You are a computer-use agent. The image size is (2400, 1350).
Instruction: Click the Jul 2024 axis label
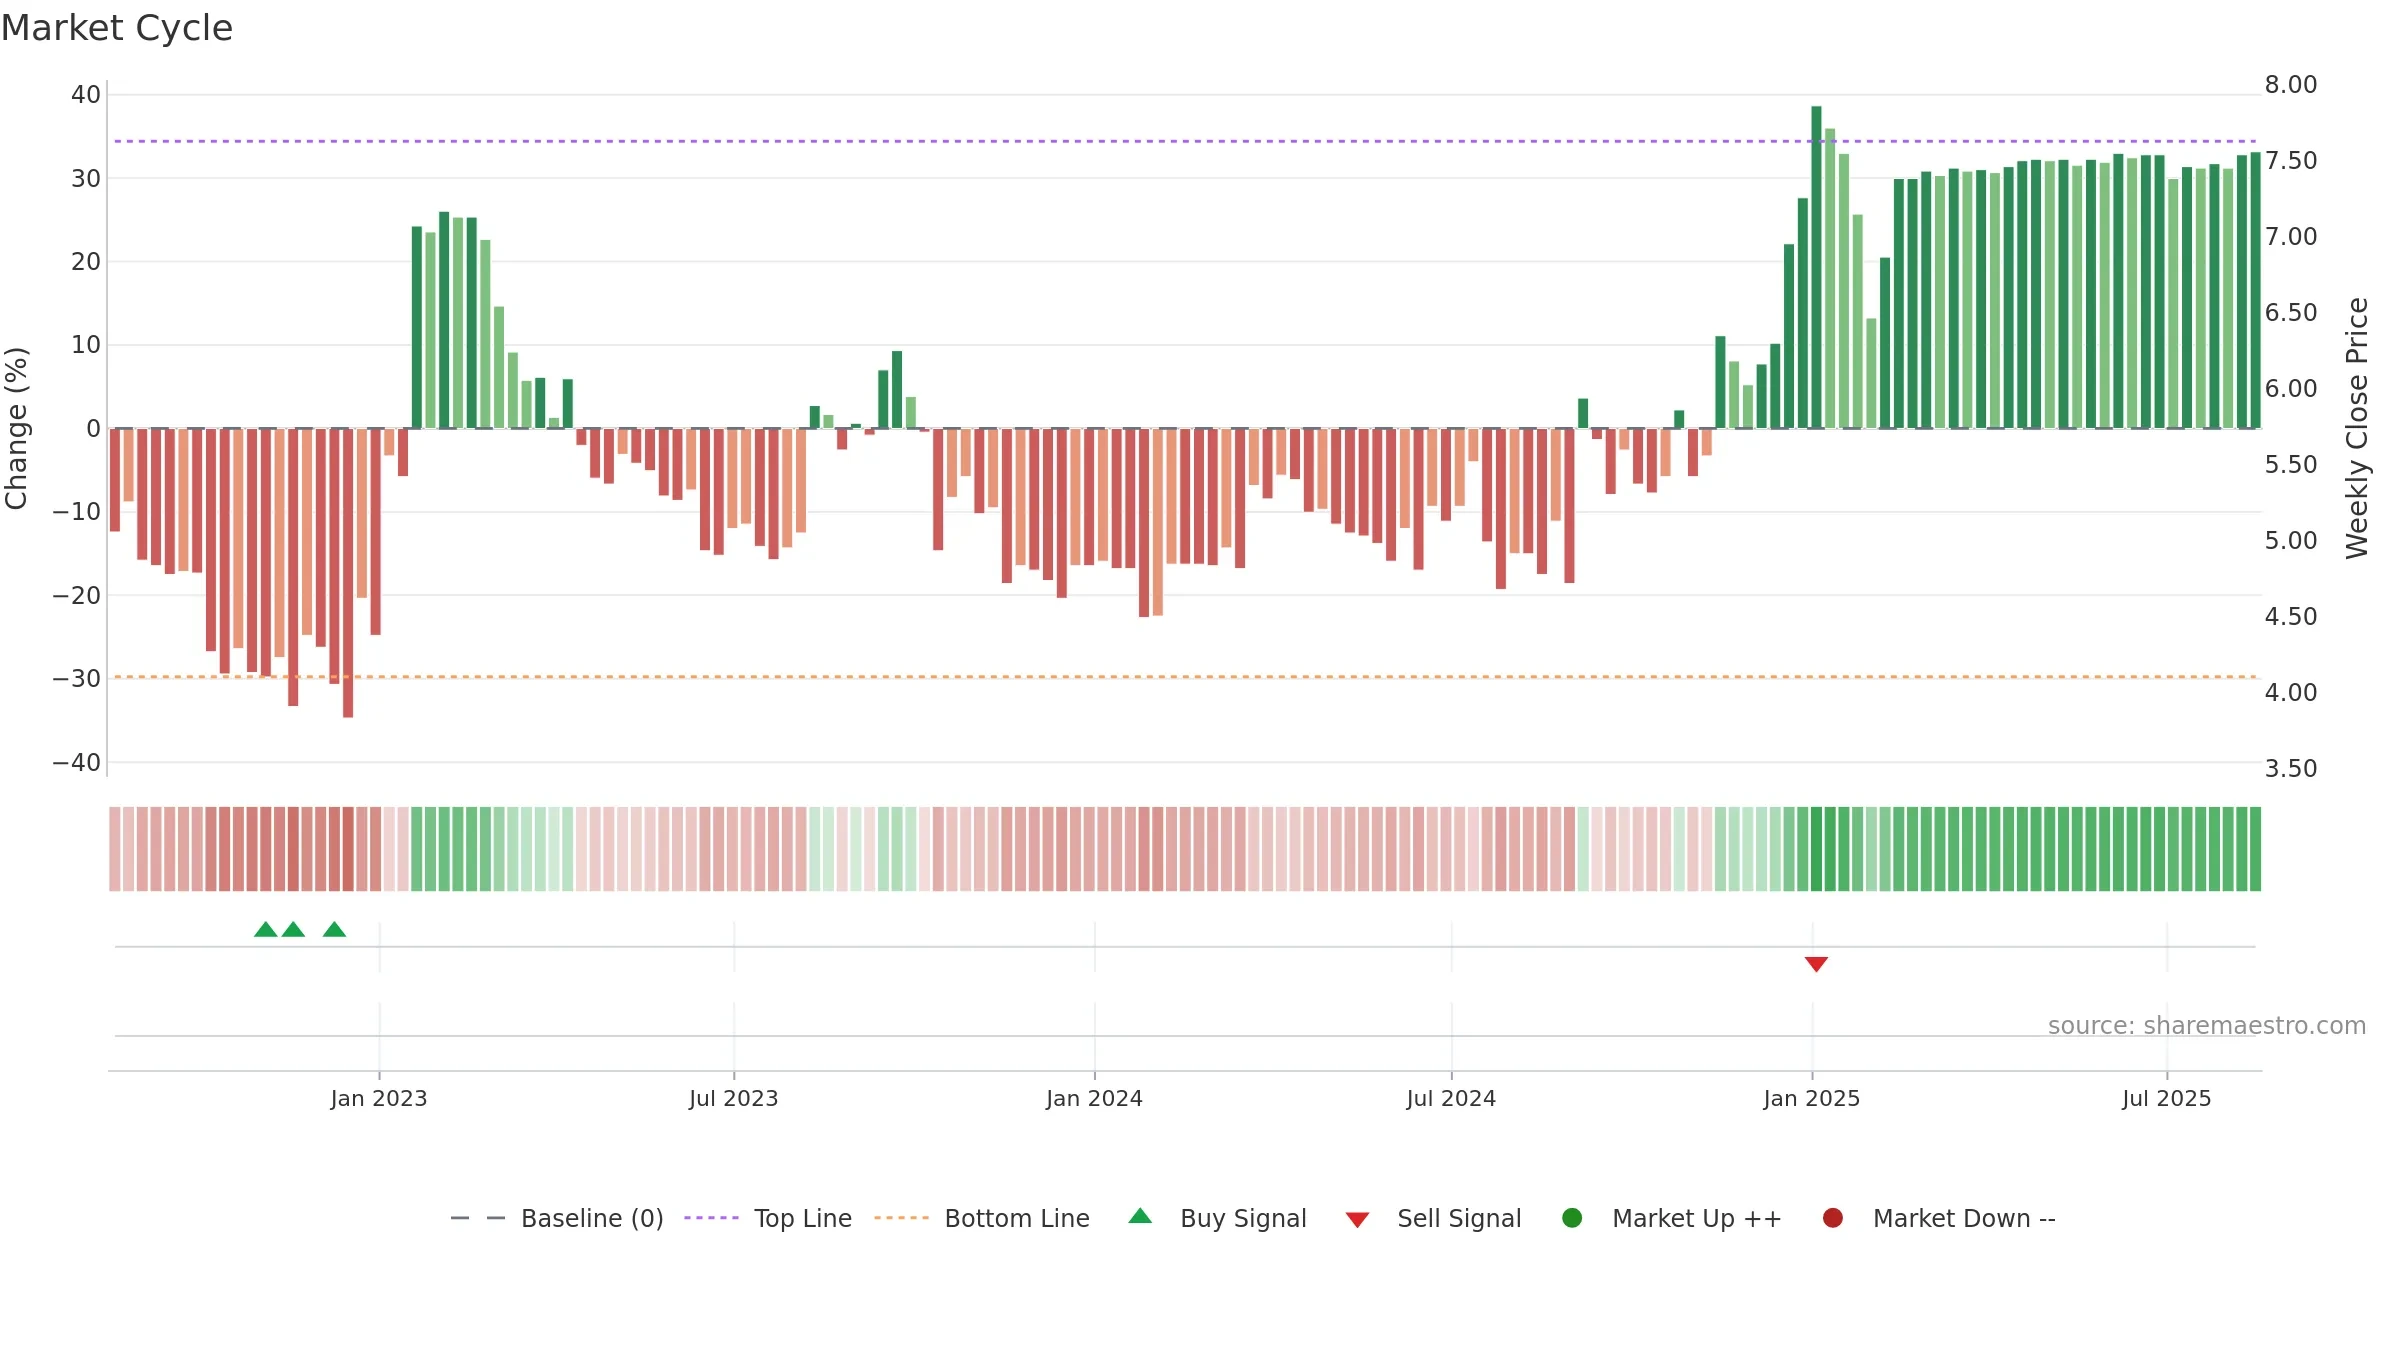(1451, 1098)
